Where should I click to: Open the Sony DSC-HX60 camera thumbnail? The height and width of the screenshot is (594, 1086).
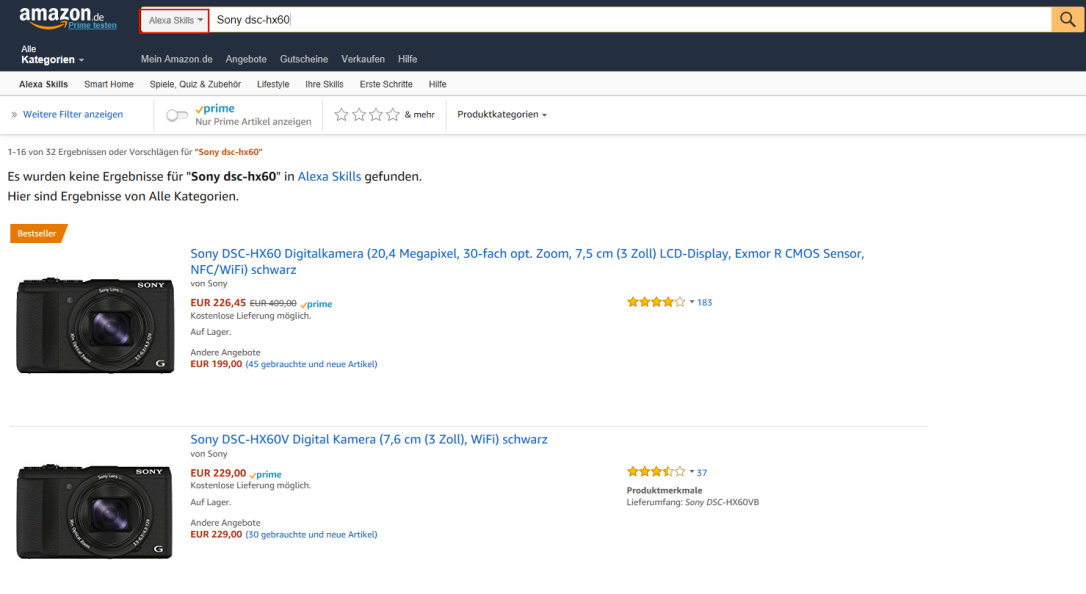pos(96,325)
